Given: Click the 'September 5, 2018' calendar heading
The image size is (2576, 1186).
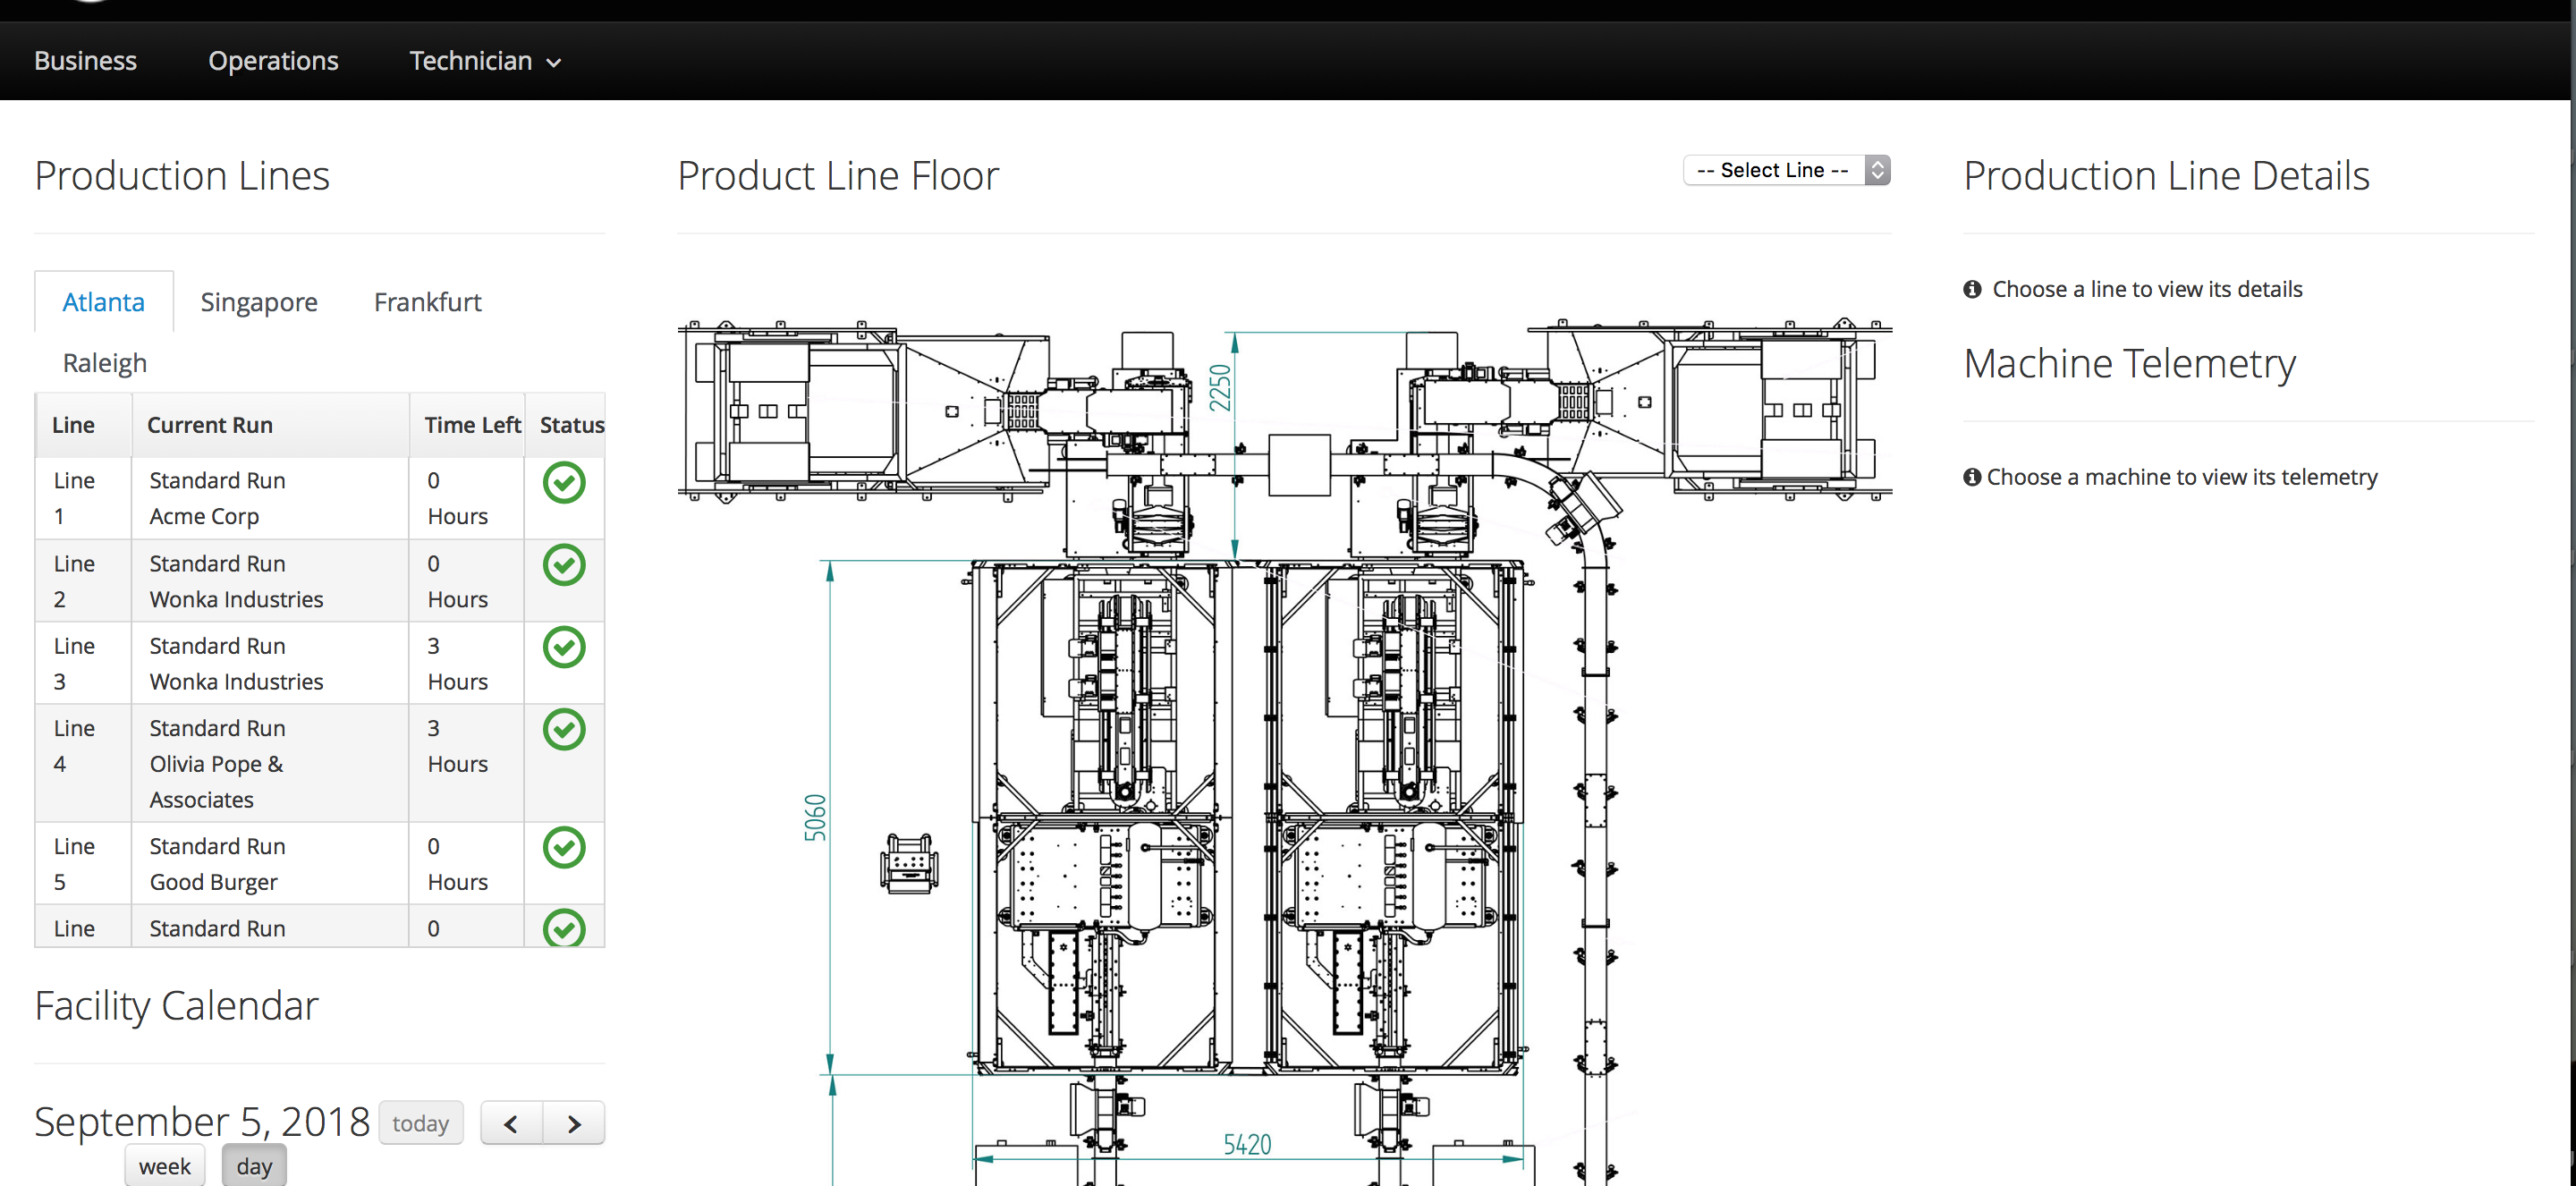Looking at the screenshot, I should point(202,1121).
